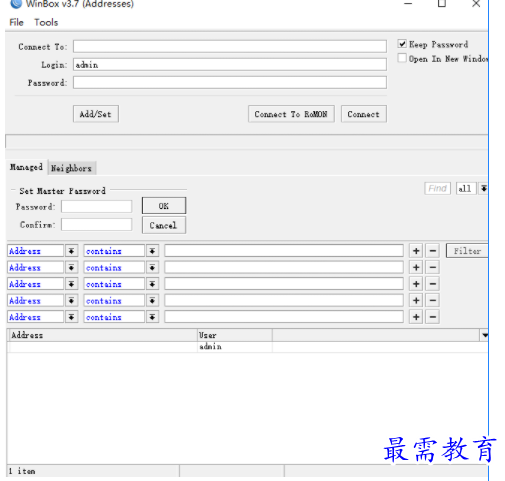505x481 pixels.
Task: Add filter with fourth row plus icon
Action: 416,301
